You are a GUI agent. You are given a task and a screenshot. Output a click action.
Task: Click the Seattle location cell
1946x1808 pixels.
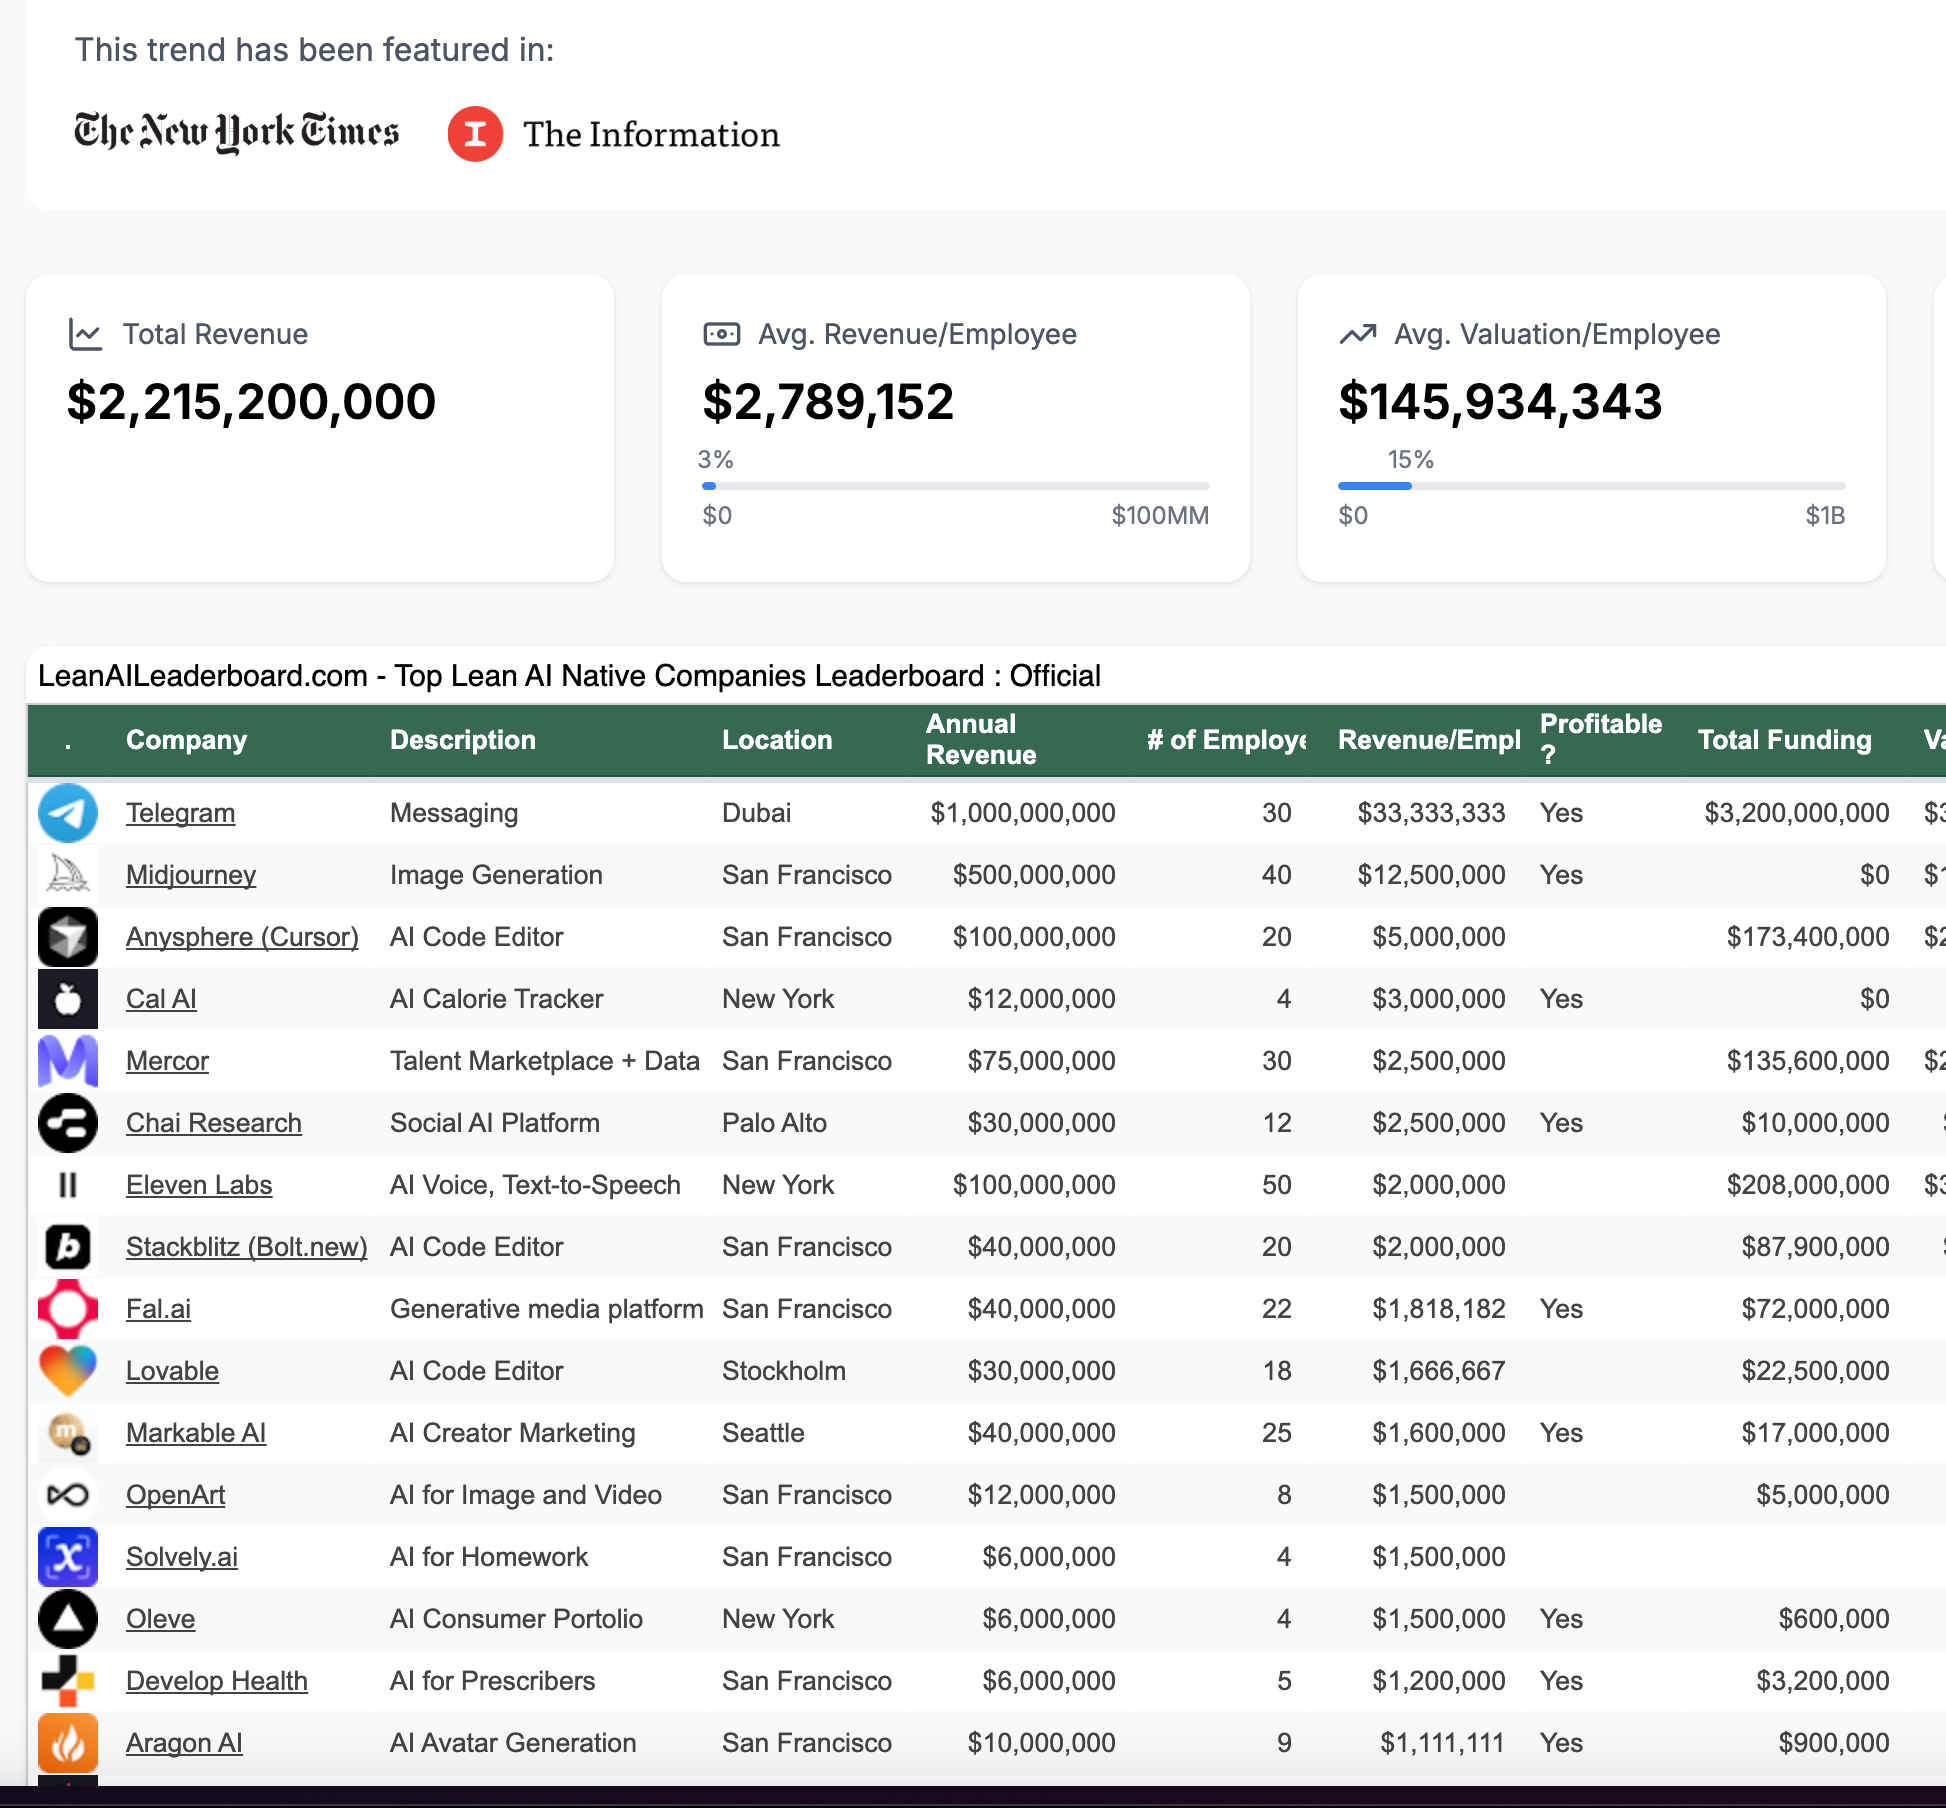pos(763,1433)
